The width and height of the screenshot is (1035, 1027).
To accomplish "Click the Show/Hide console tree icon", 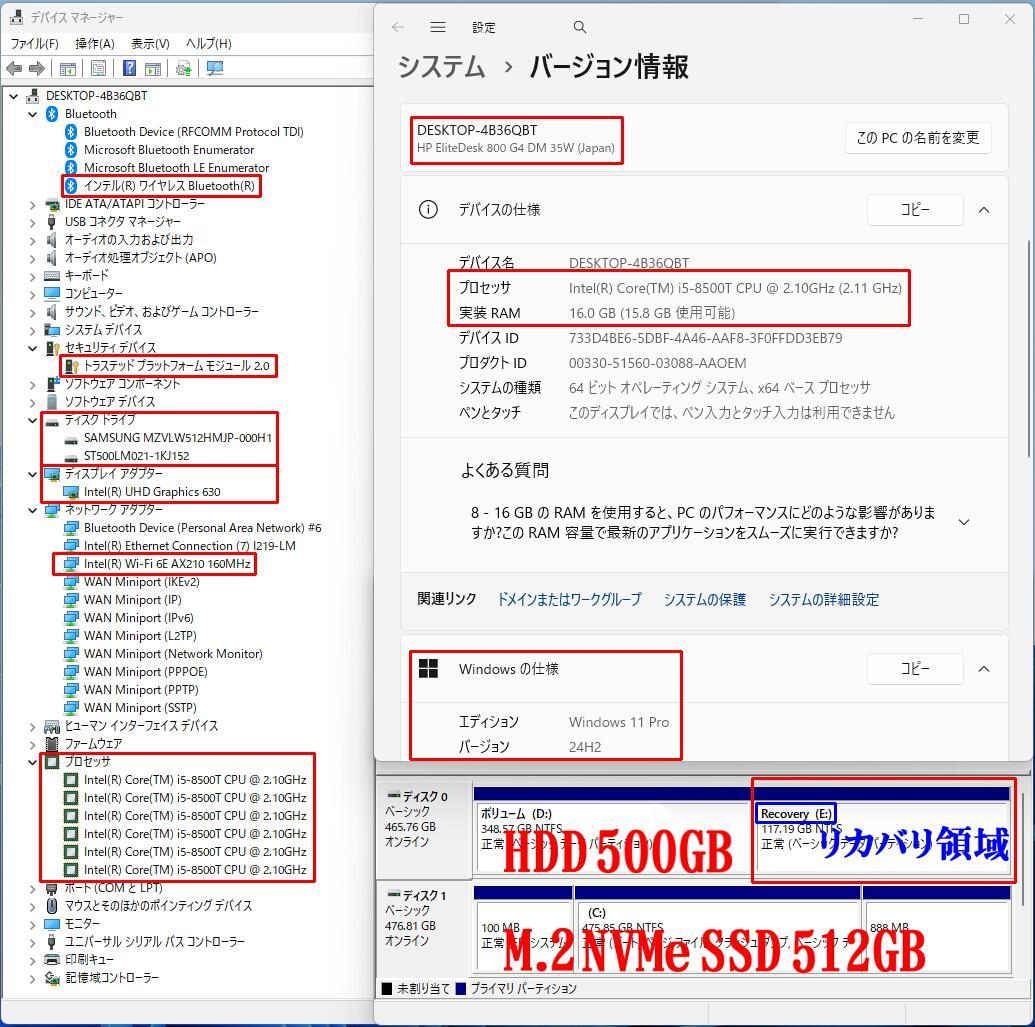I will [x=67, y=68].
